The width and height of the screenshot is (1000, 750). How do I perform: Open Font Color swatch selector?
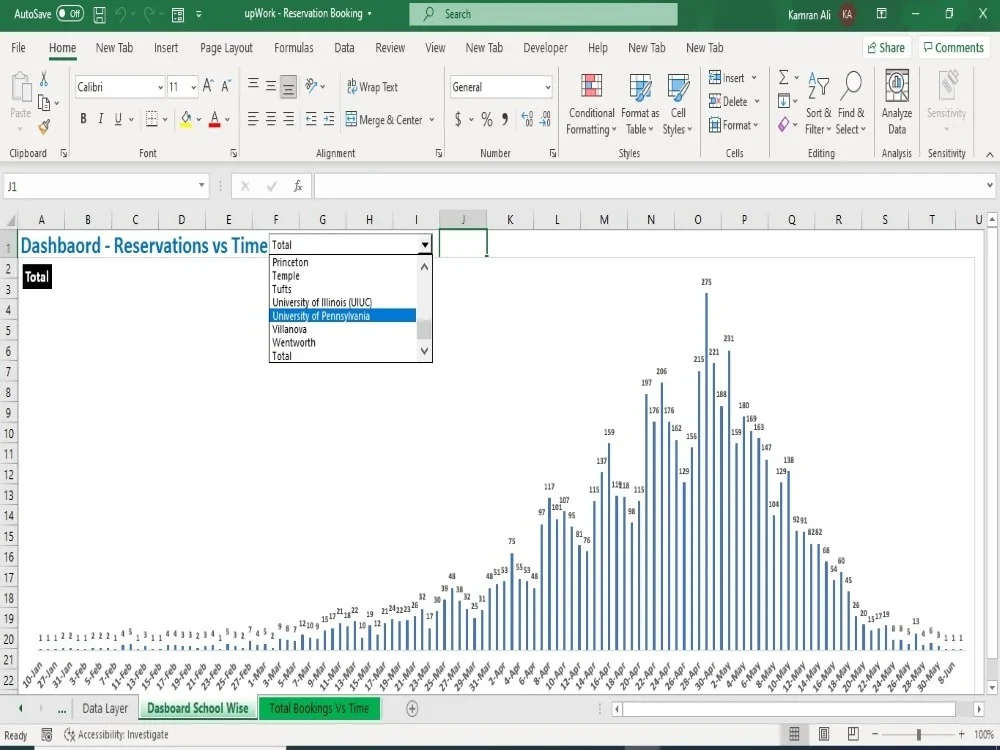click(x=228, y=120)
